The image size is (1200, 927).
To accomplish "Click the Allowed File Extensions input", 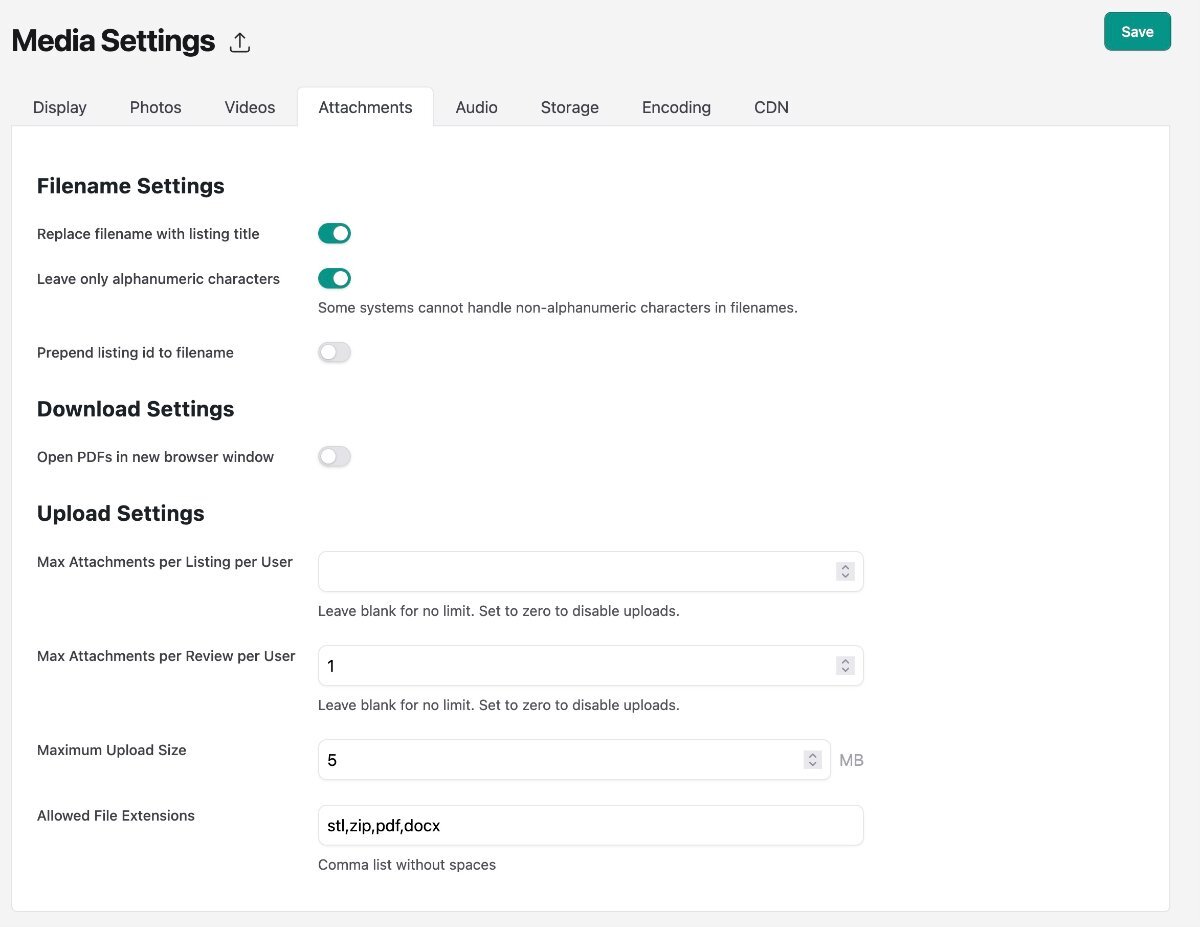I will pyautogui.click(x=590, y=826).
